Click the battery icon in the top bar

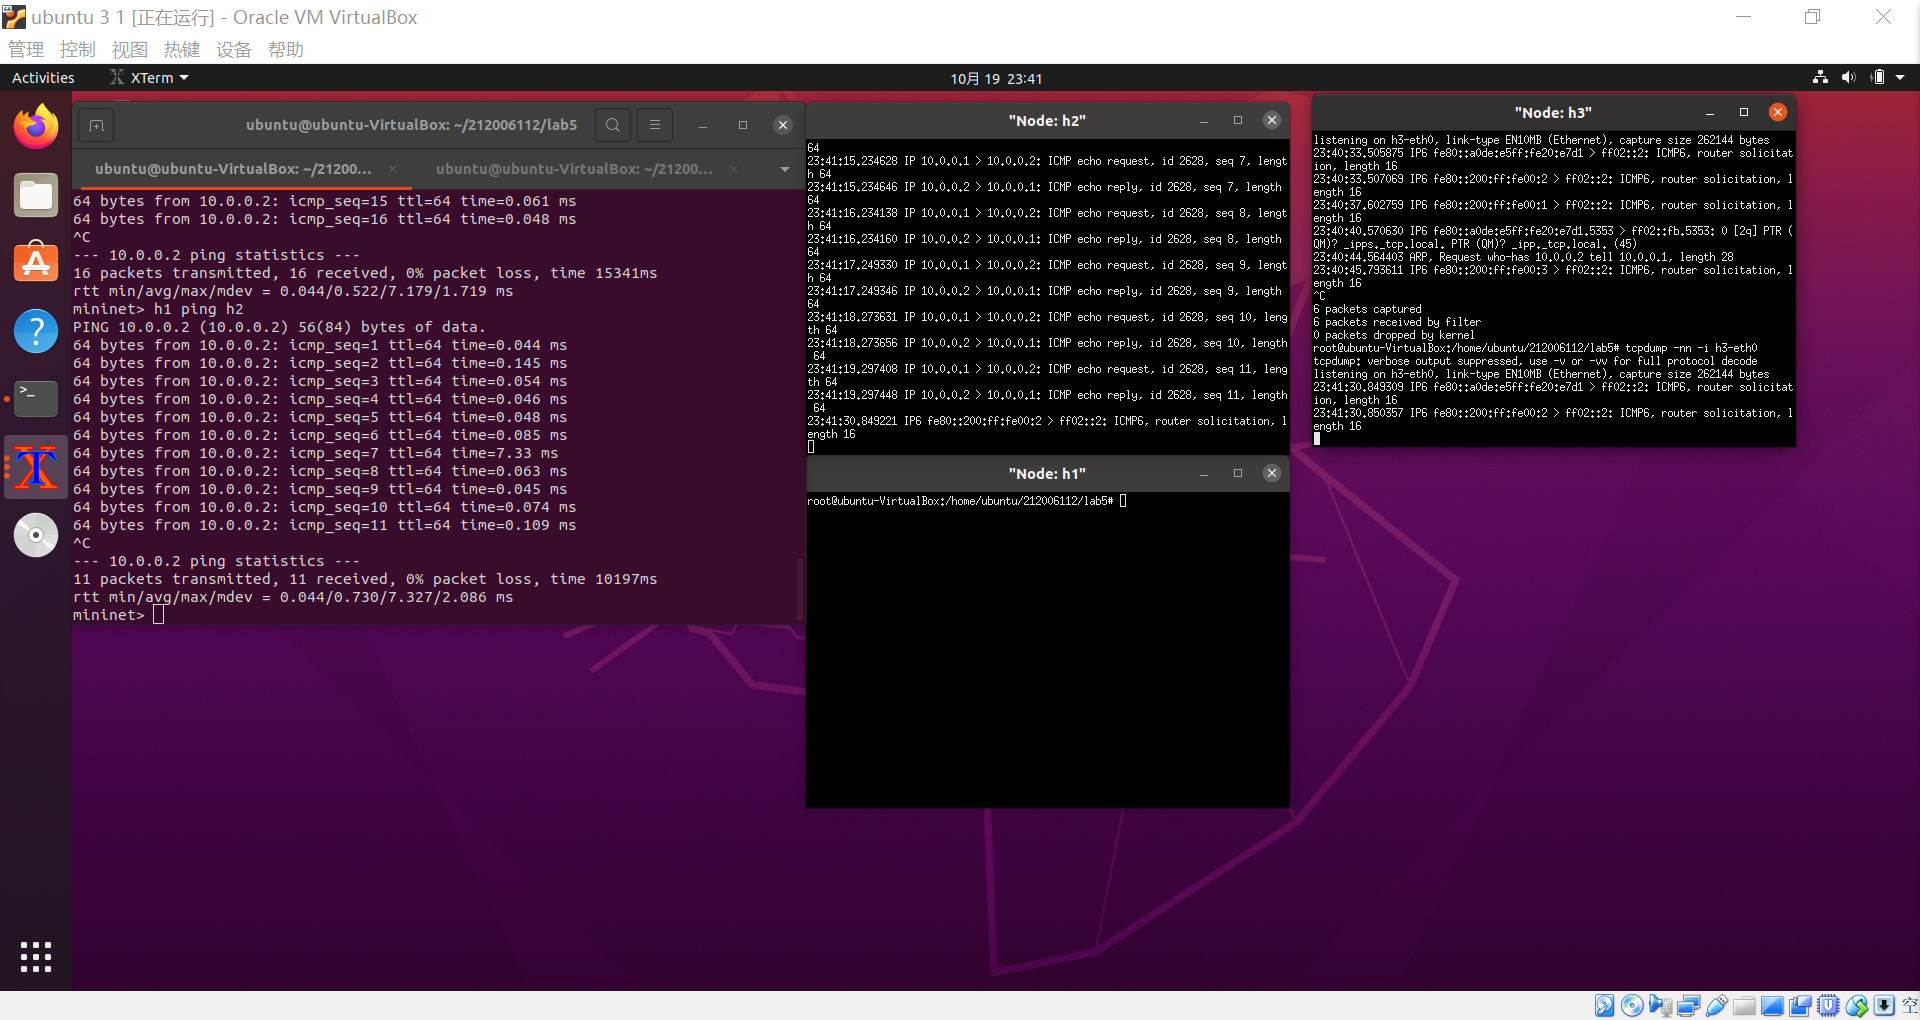pyautogui.click(x=1877, y=78)
